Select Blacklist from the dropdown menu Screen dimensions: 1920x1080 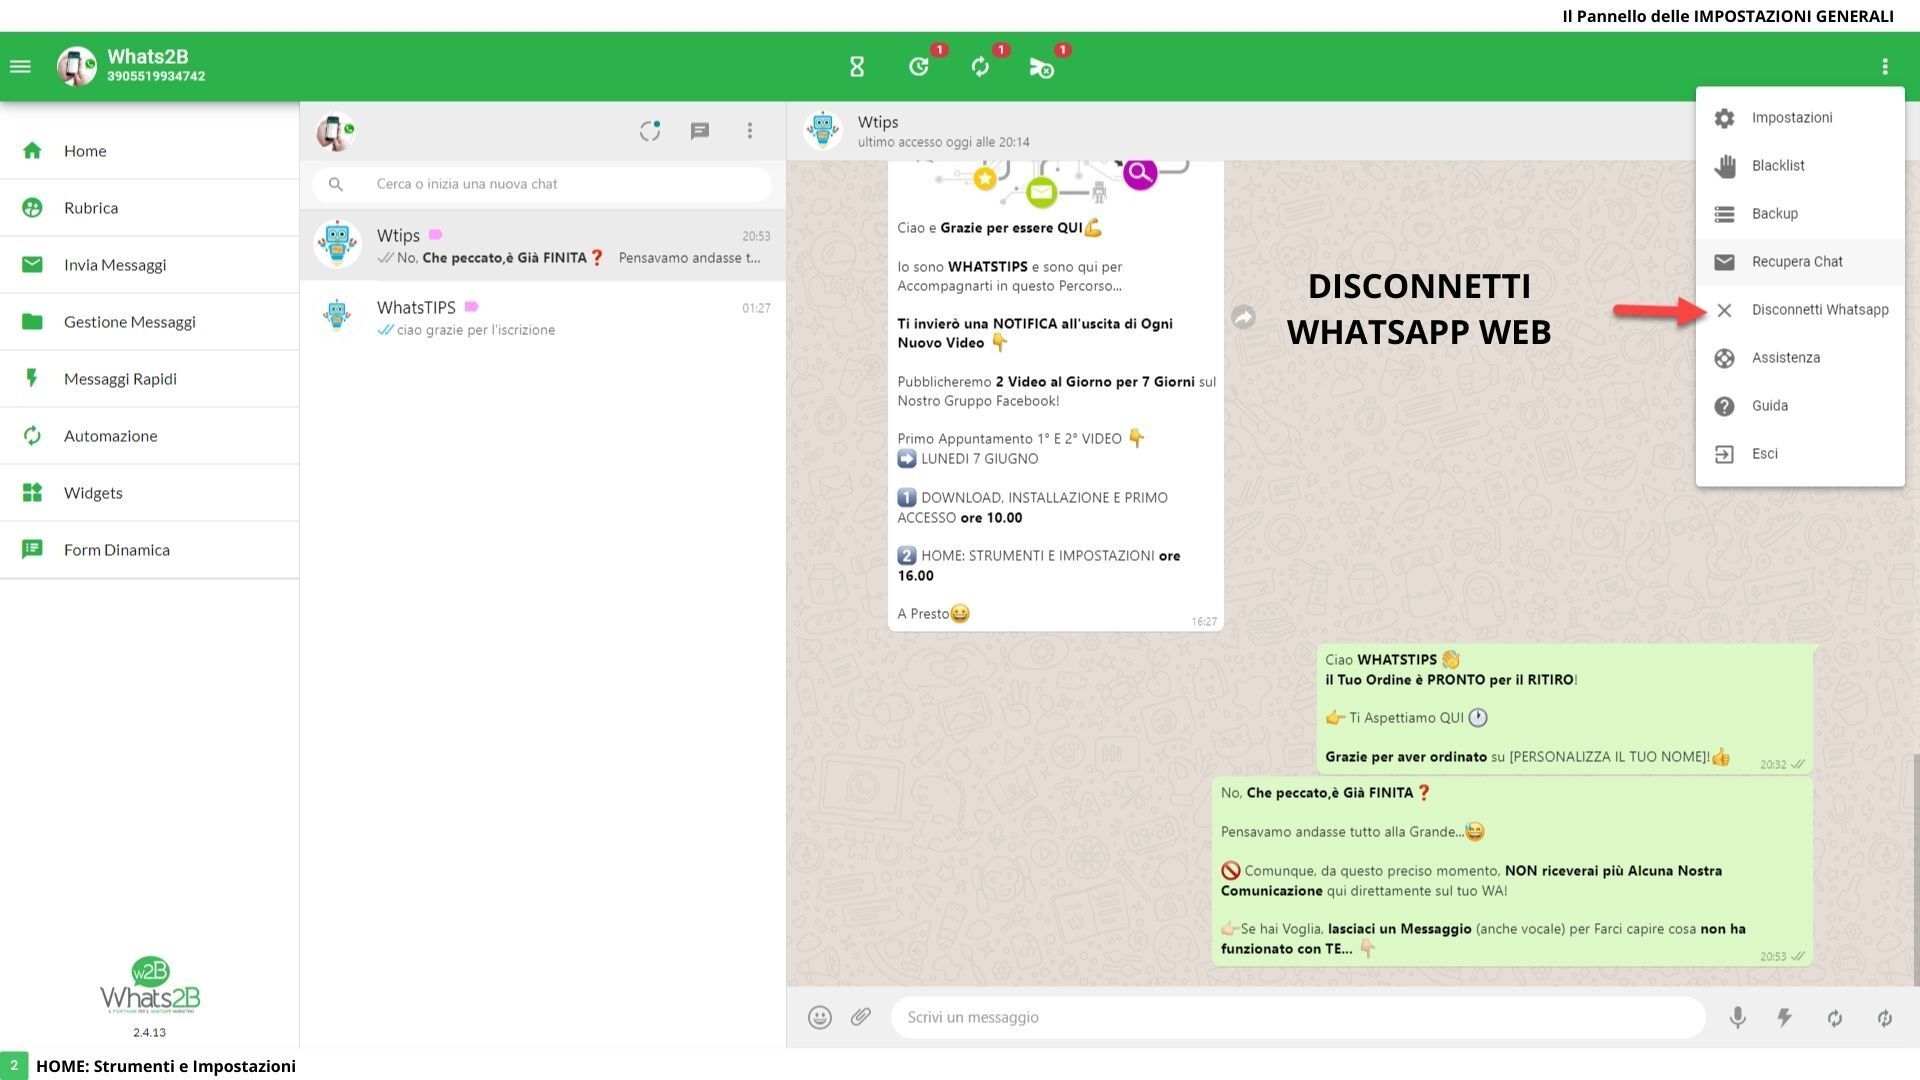tap(1800, 166)
